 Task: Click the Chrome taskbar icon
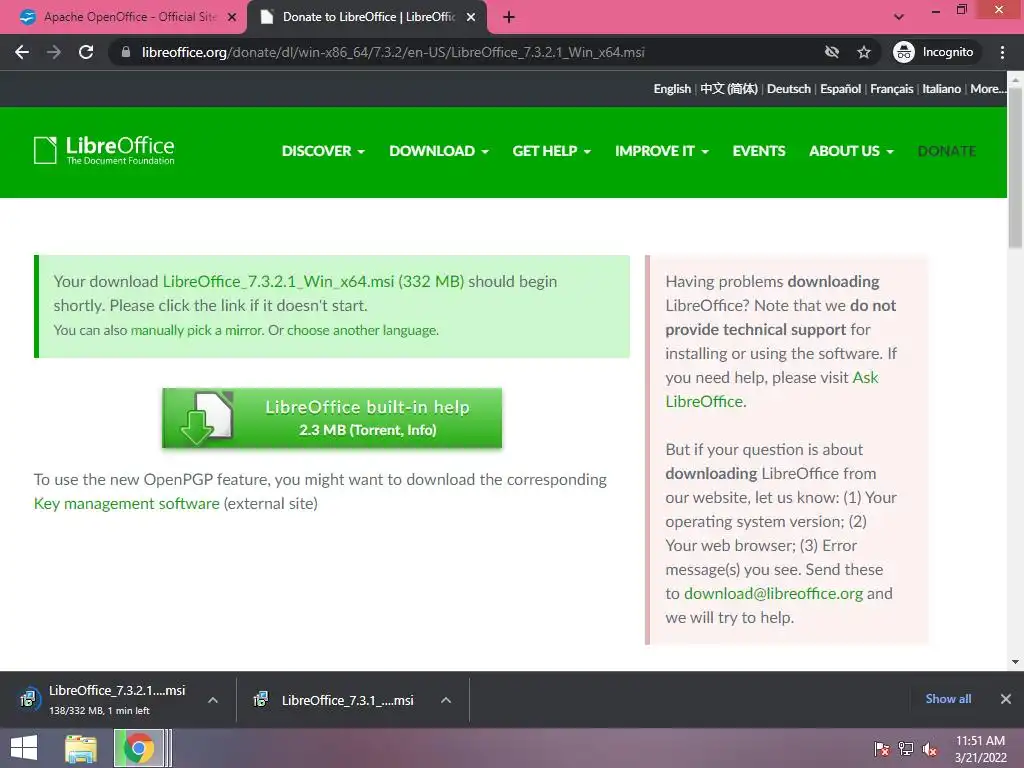pyautogui.click(x=139, y=748)
